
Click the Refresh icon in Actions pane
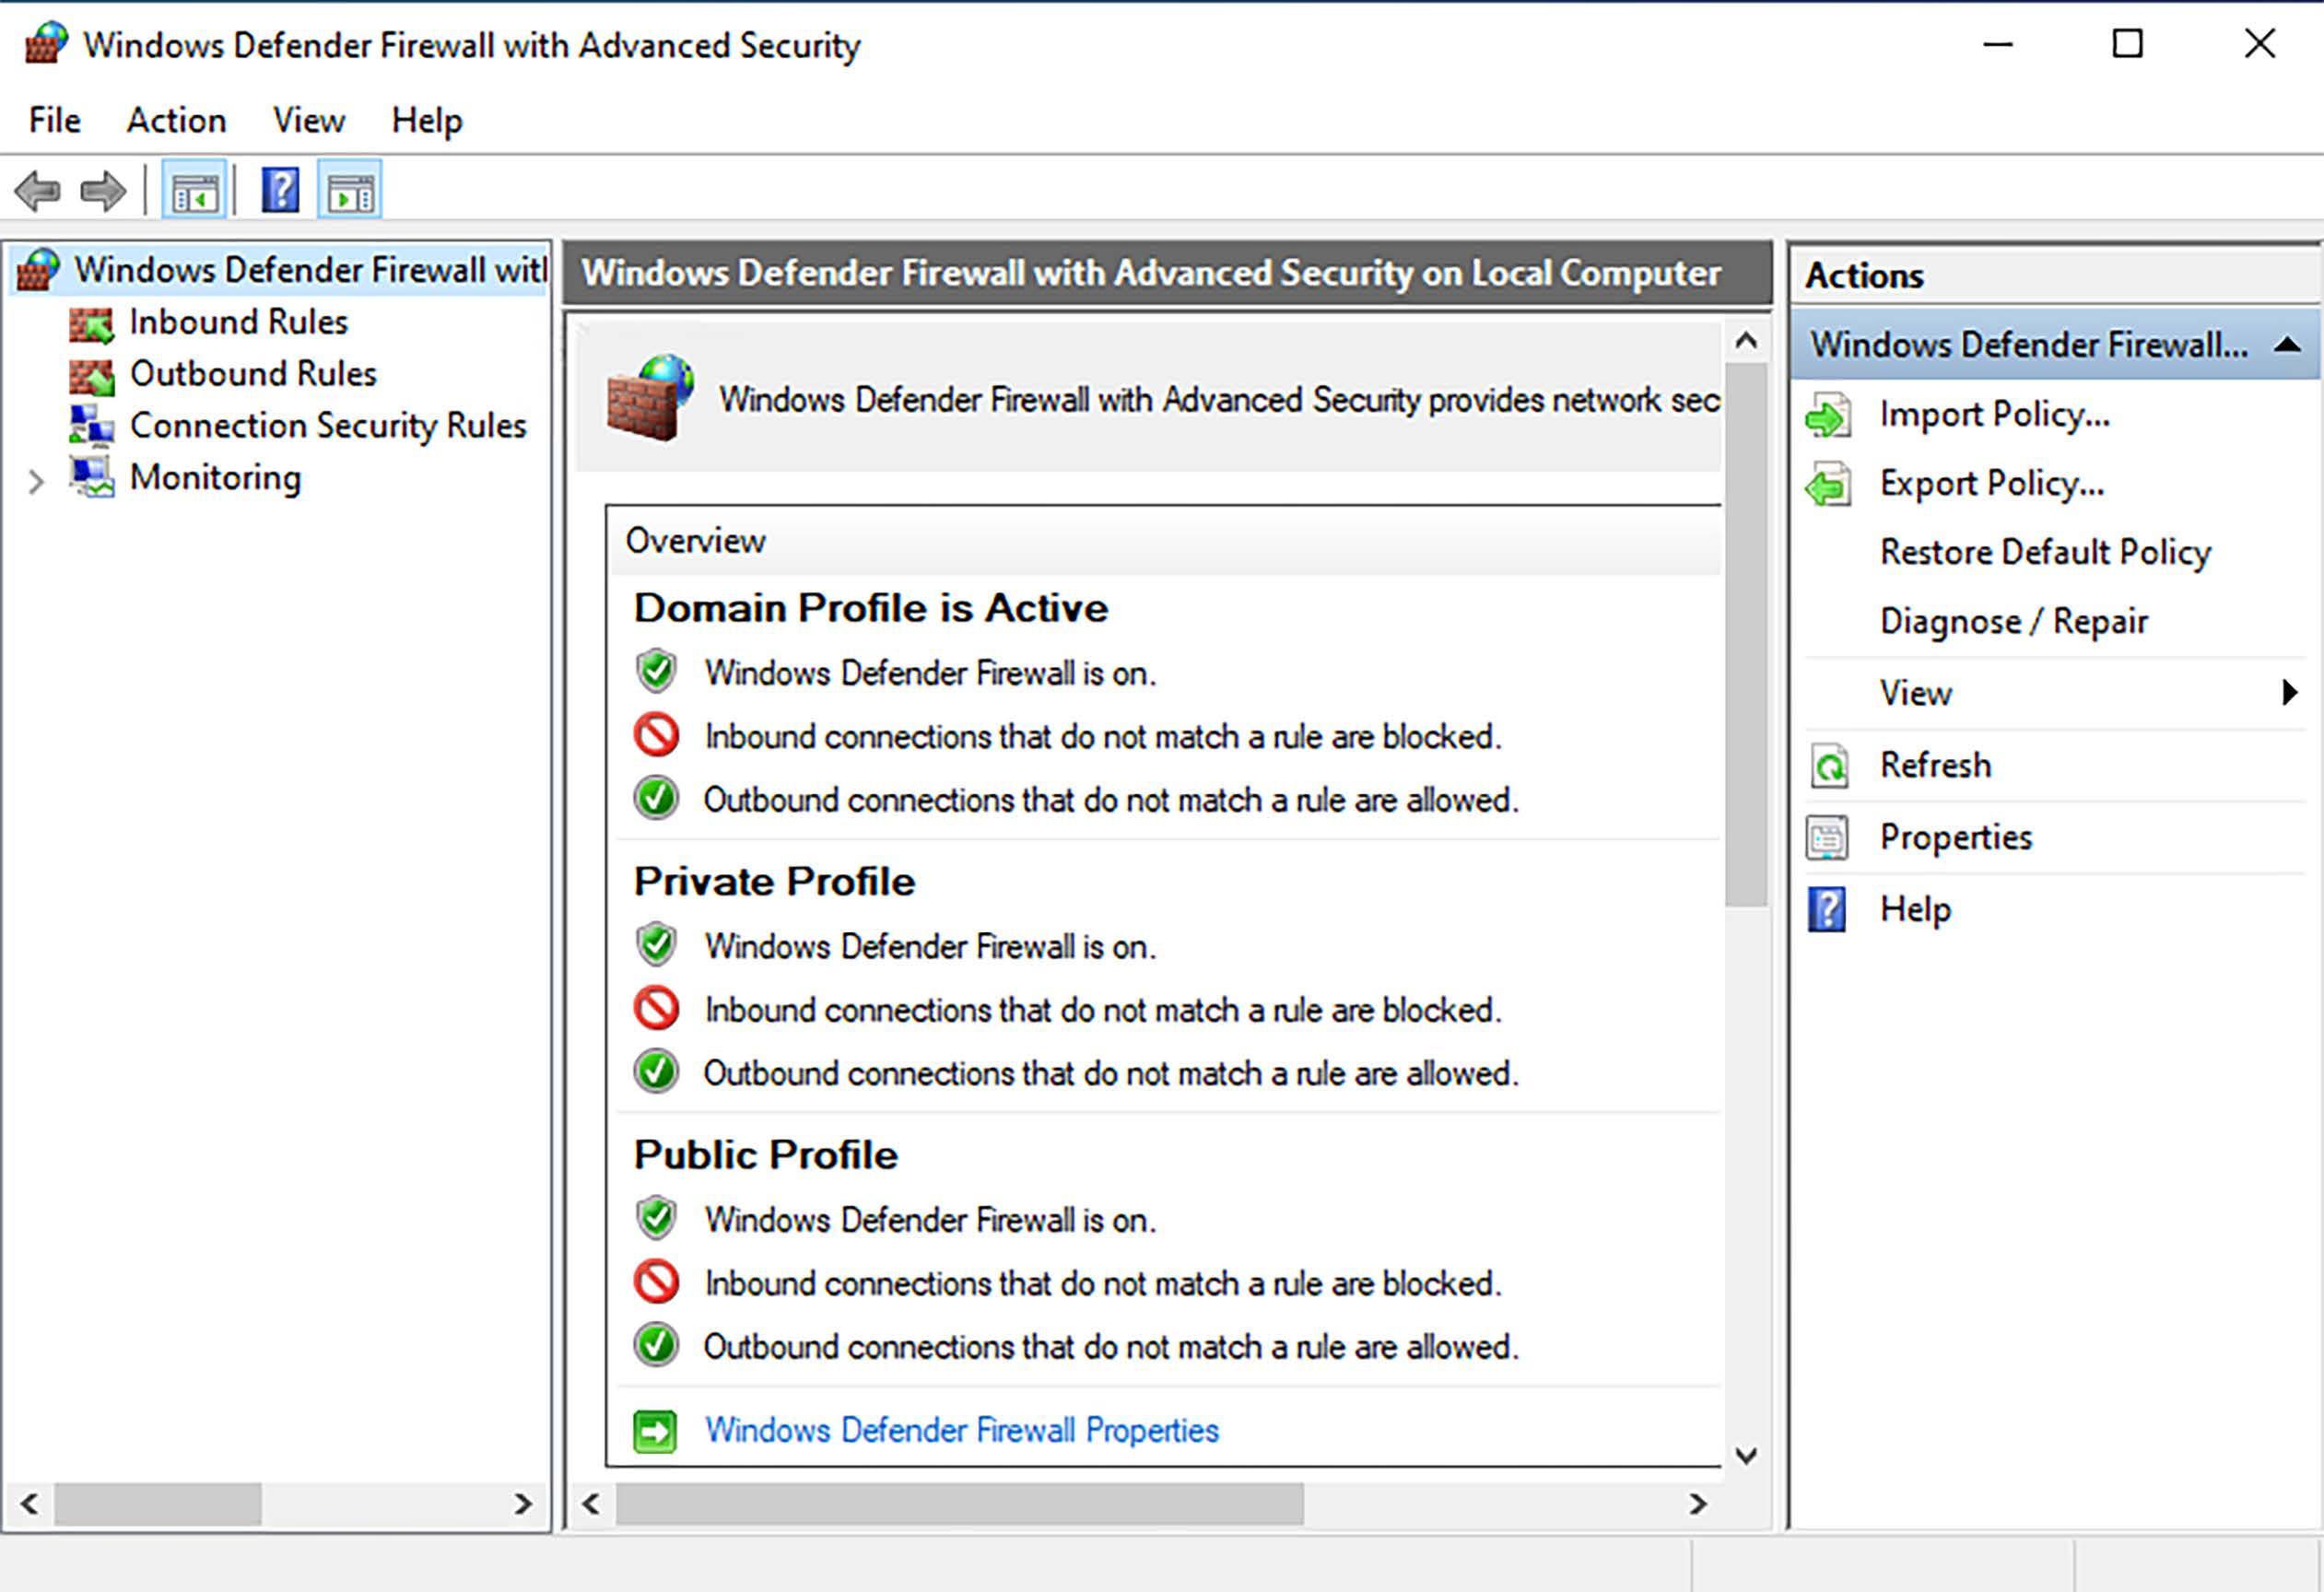pos(1828,766)
